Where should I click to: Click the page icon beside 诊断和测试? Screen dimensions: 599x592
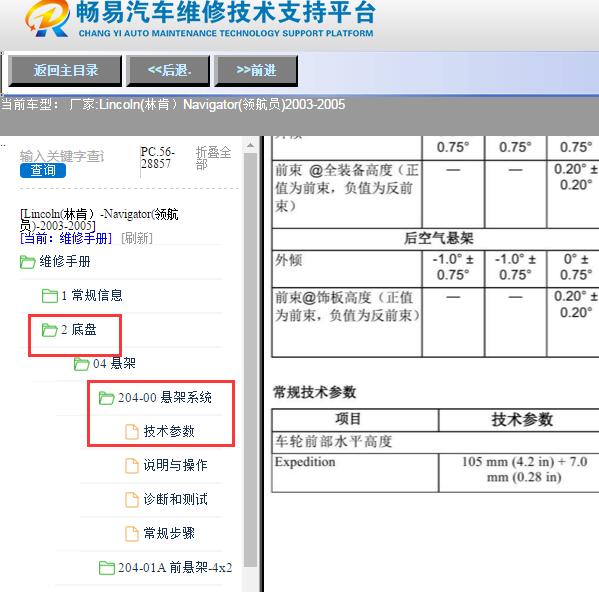(132, 500)
